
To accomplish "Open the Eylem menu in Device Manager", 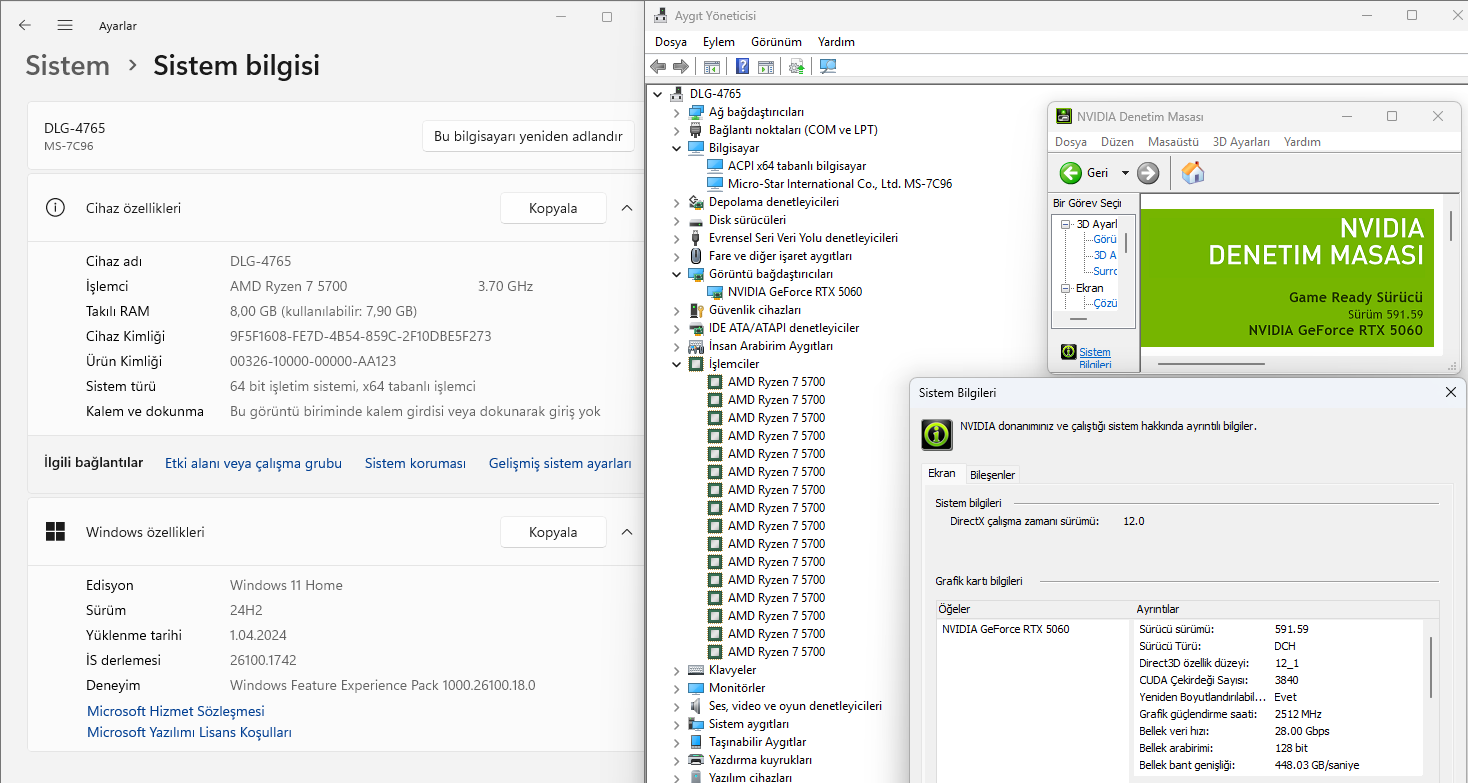I will click(x=718, y=42).
